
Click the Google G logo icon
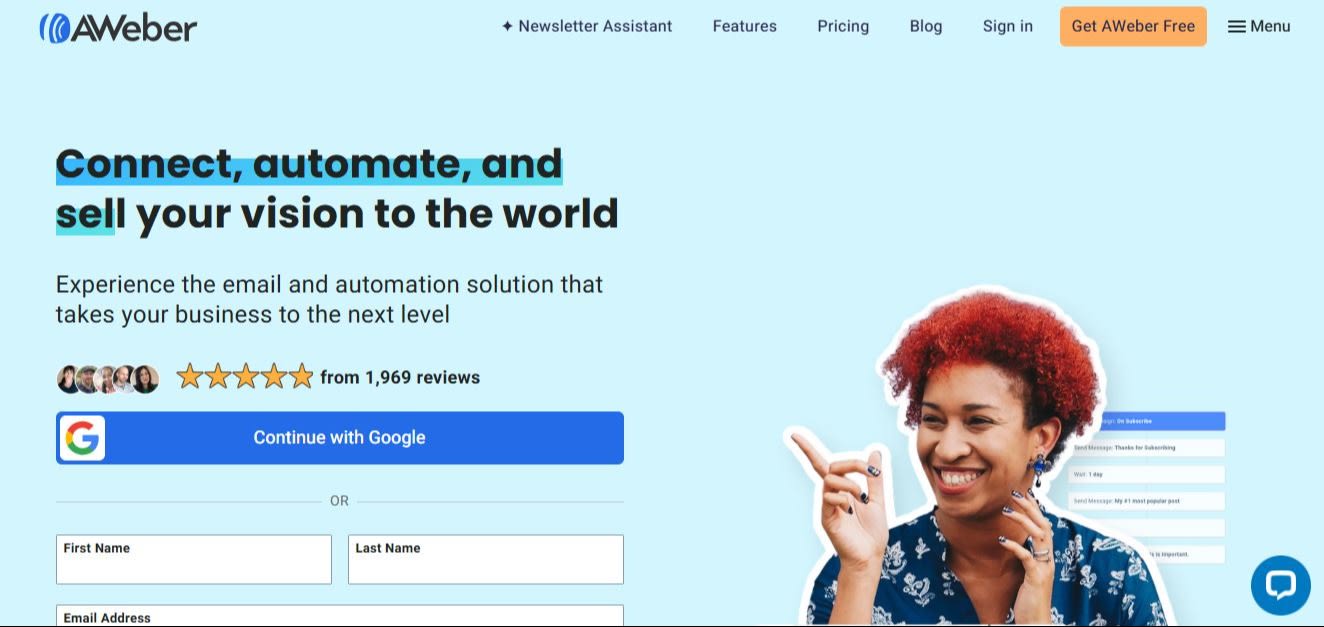tap(82, 438)
